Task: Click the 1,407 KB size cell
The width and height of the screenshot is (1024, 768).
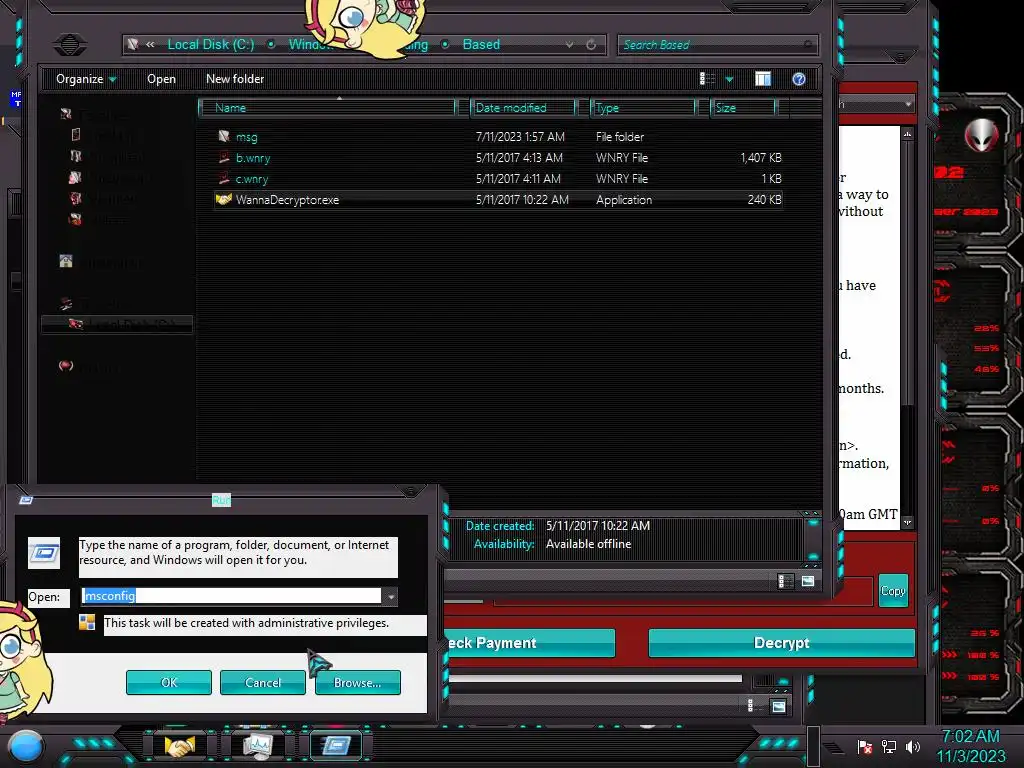Action: pyautogui.click(x=761, y=157)
